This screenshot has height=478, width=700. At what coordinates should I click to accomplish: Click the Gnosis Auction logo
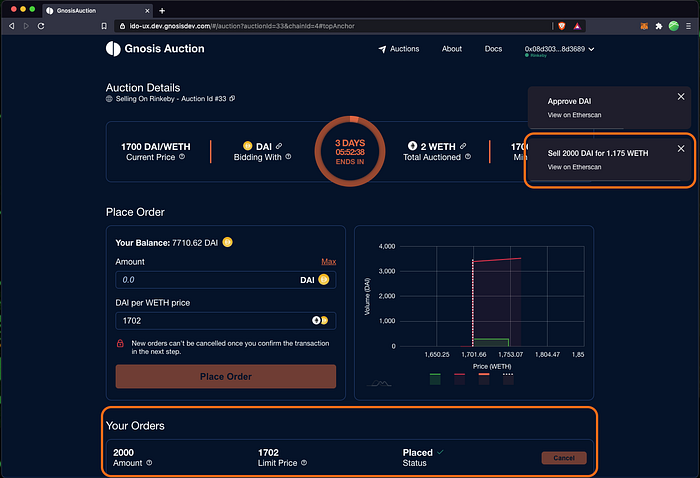(155, 49)
